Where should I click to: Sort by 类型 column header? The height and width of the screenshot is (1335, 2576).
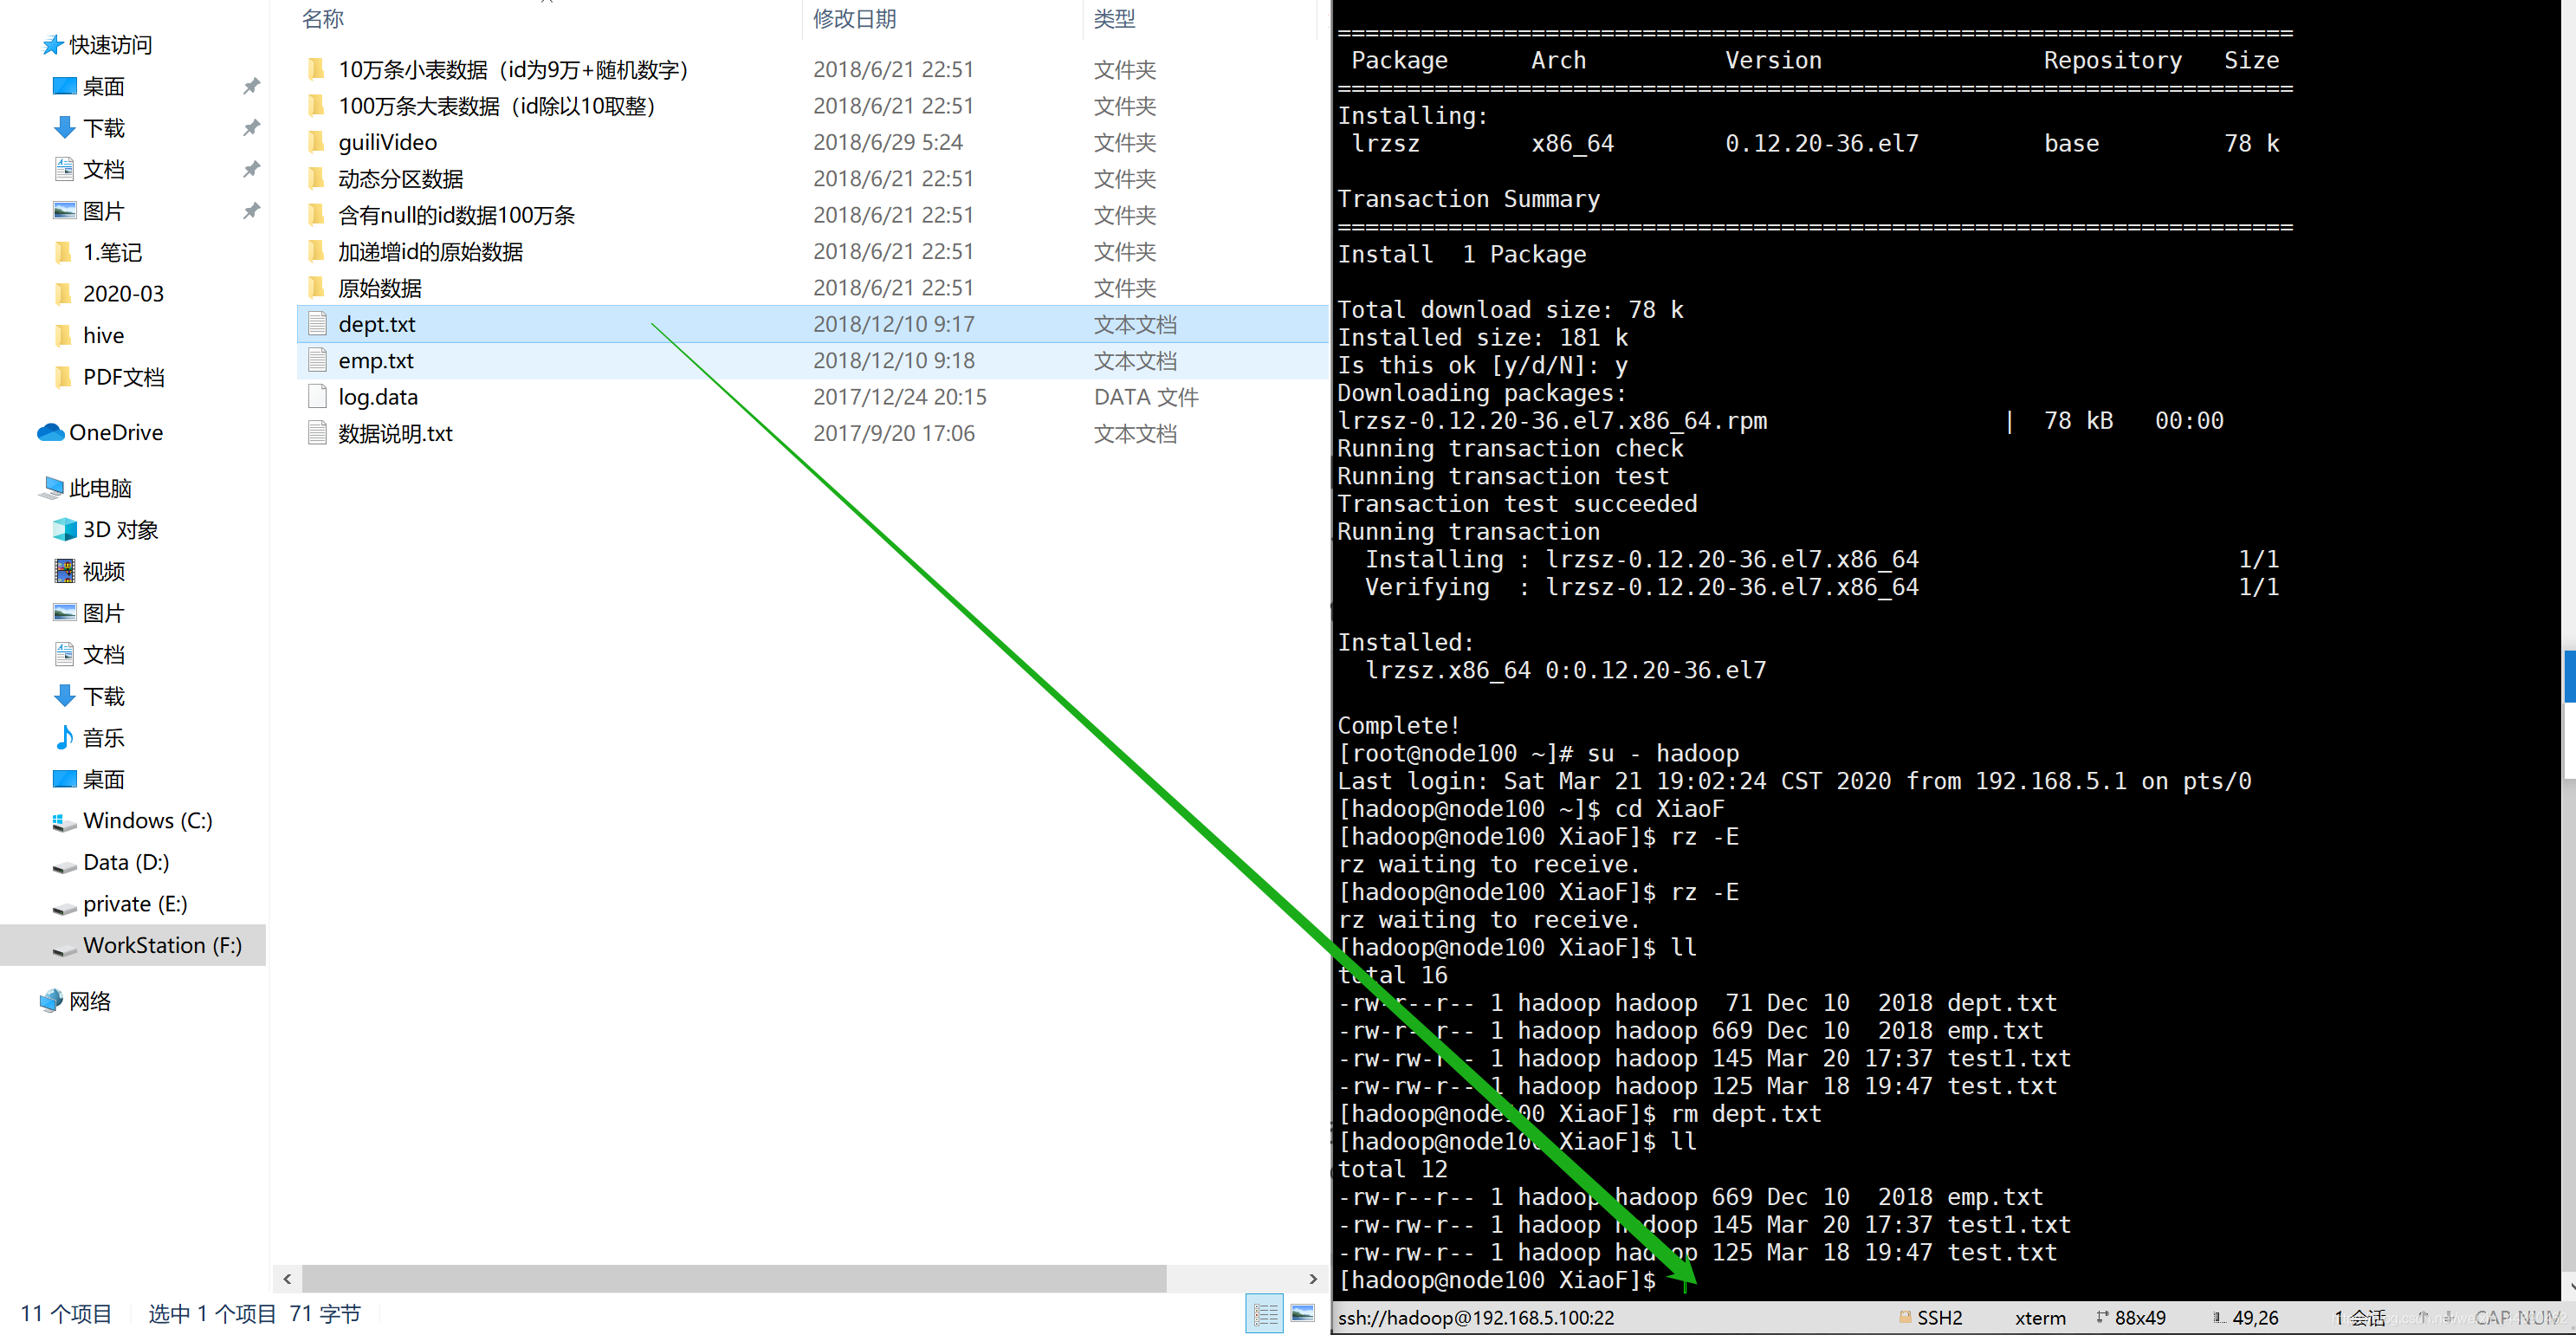1113,18
